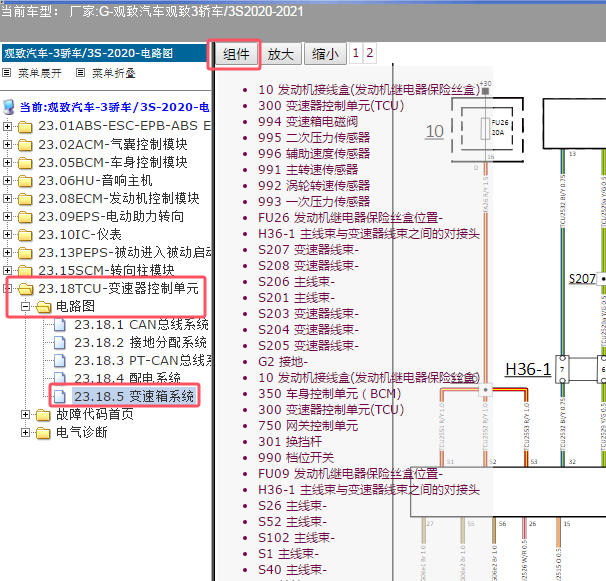Viewport: 606px width, 581px height.
Task: Expand 23.10IC-仪表 node
Action: point(7,234)
